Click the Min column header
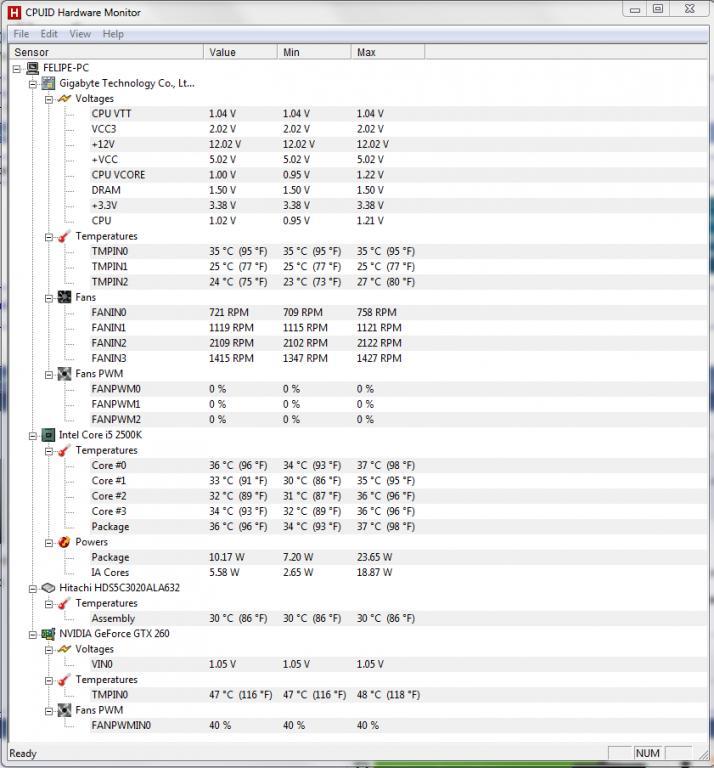 tap(314, 52)
